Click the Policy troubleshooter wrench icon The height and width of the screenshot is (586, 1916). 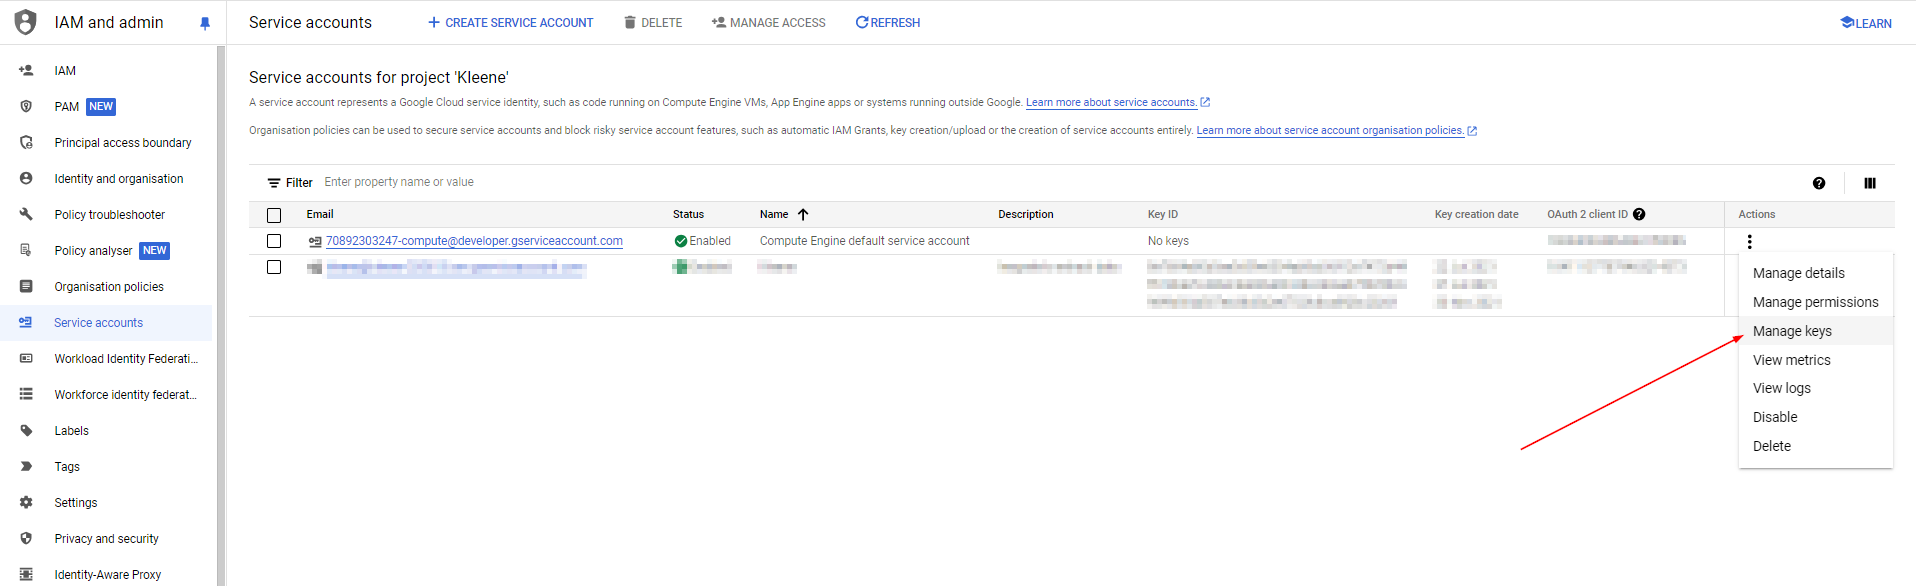[x=26, y=215]
